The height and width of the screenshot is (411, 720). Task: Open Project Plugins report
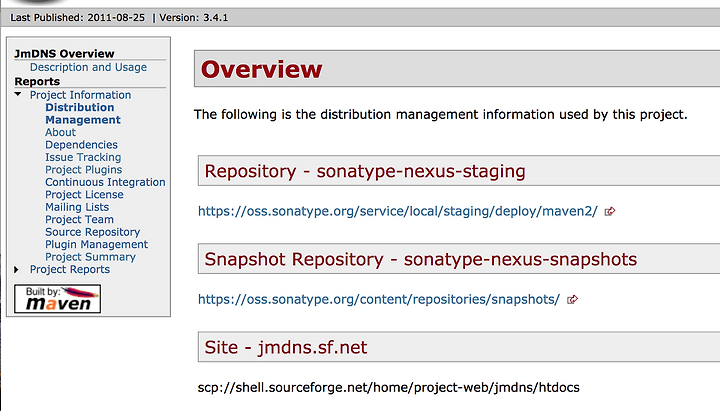coord(84,169)
